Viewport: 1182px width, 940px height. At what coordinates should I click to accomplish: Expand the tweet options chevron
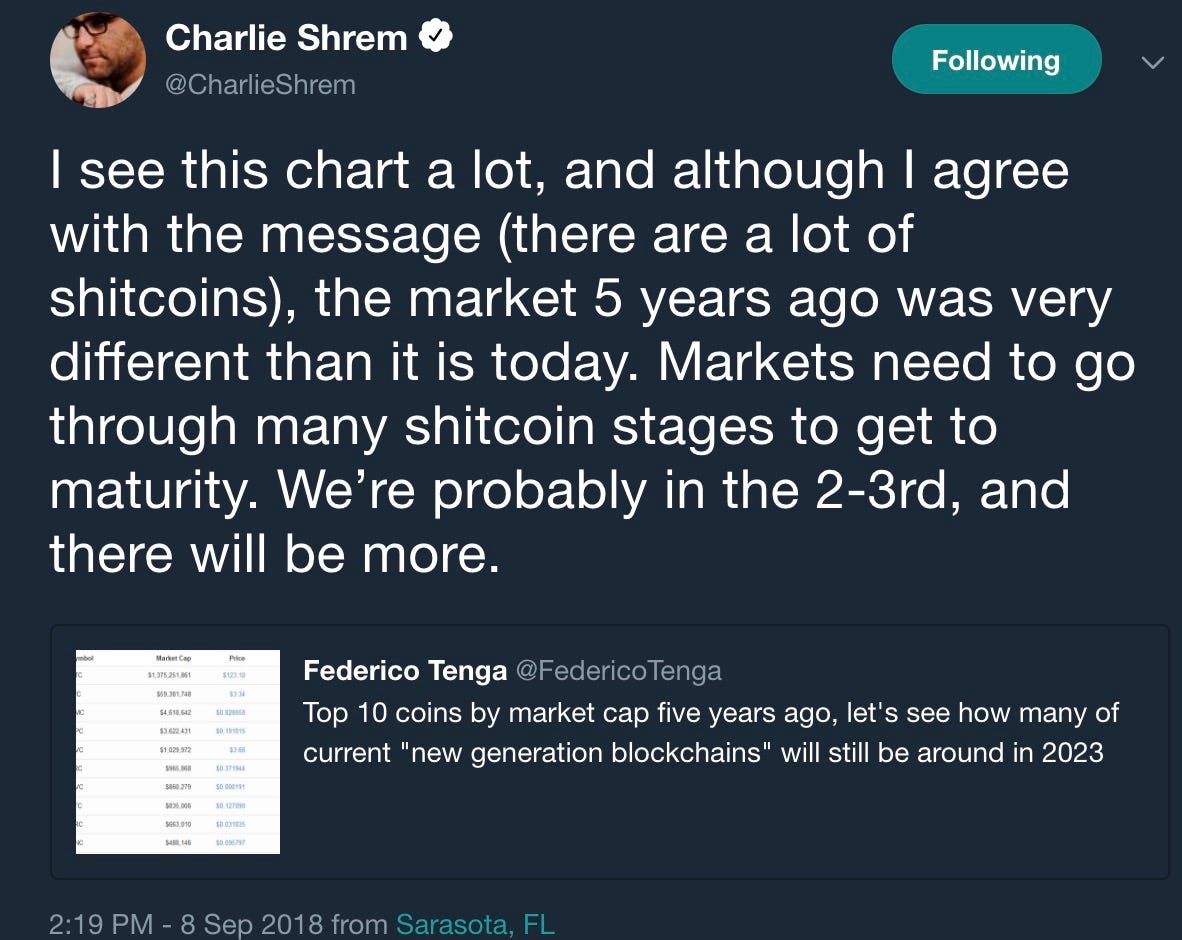[x=1153, y=63]
